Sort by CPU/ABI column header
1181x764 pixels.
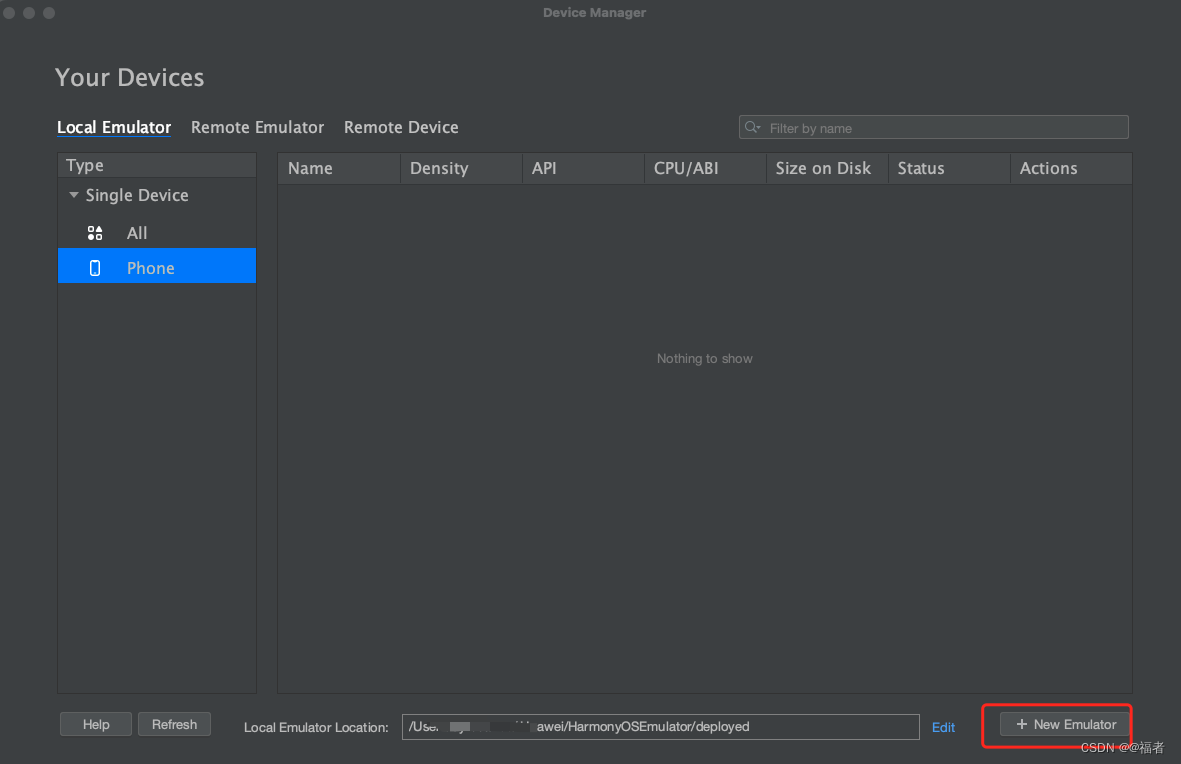[705, 168]
